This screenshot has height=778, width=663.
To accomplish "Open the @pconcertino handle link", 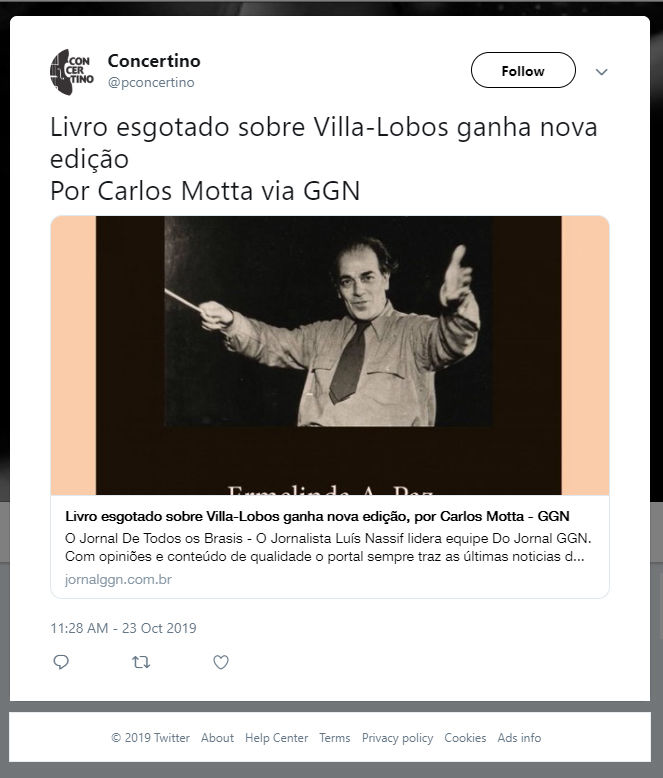I will (151, 82).
